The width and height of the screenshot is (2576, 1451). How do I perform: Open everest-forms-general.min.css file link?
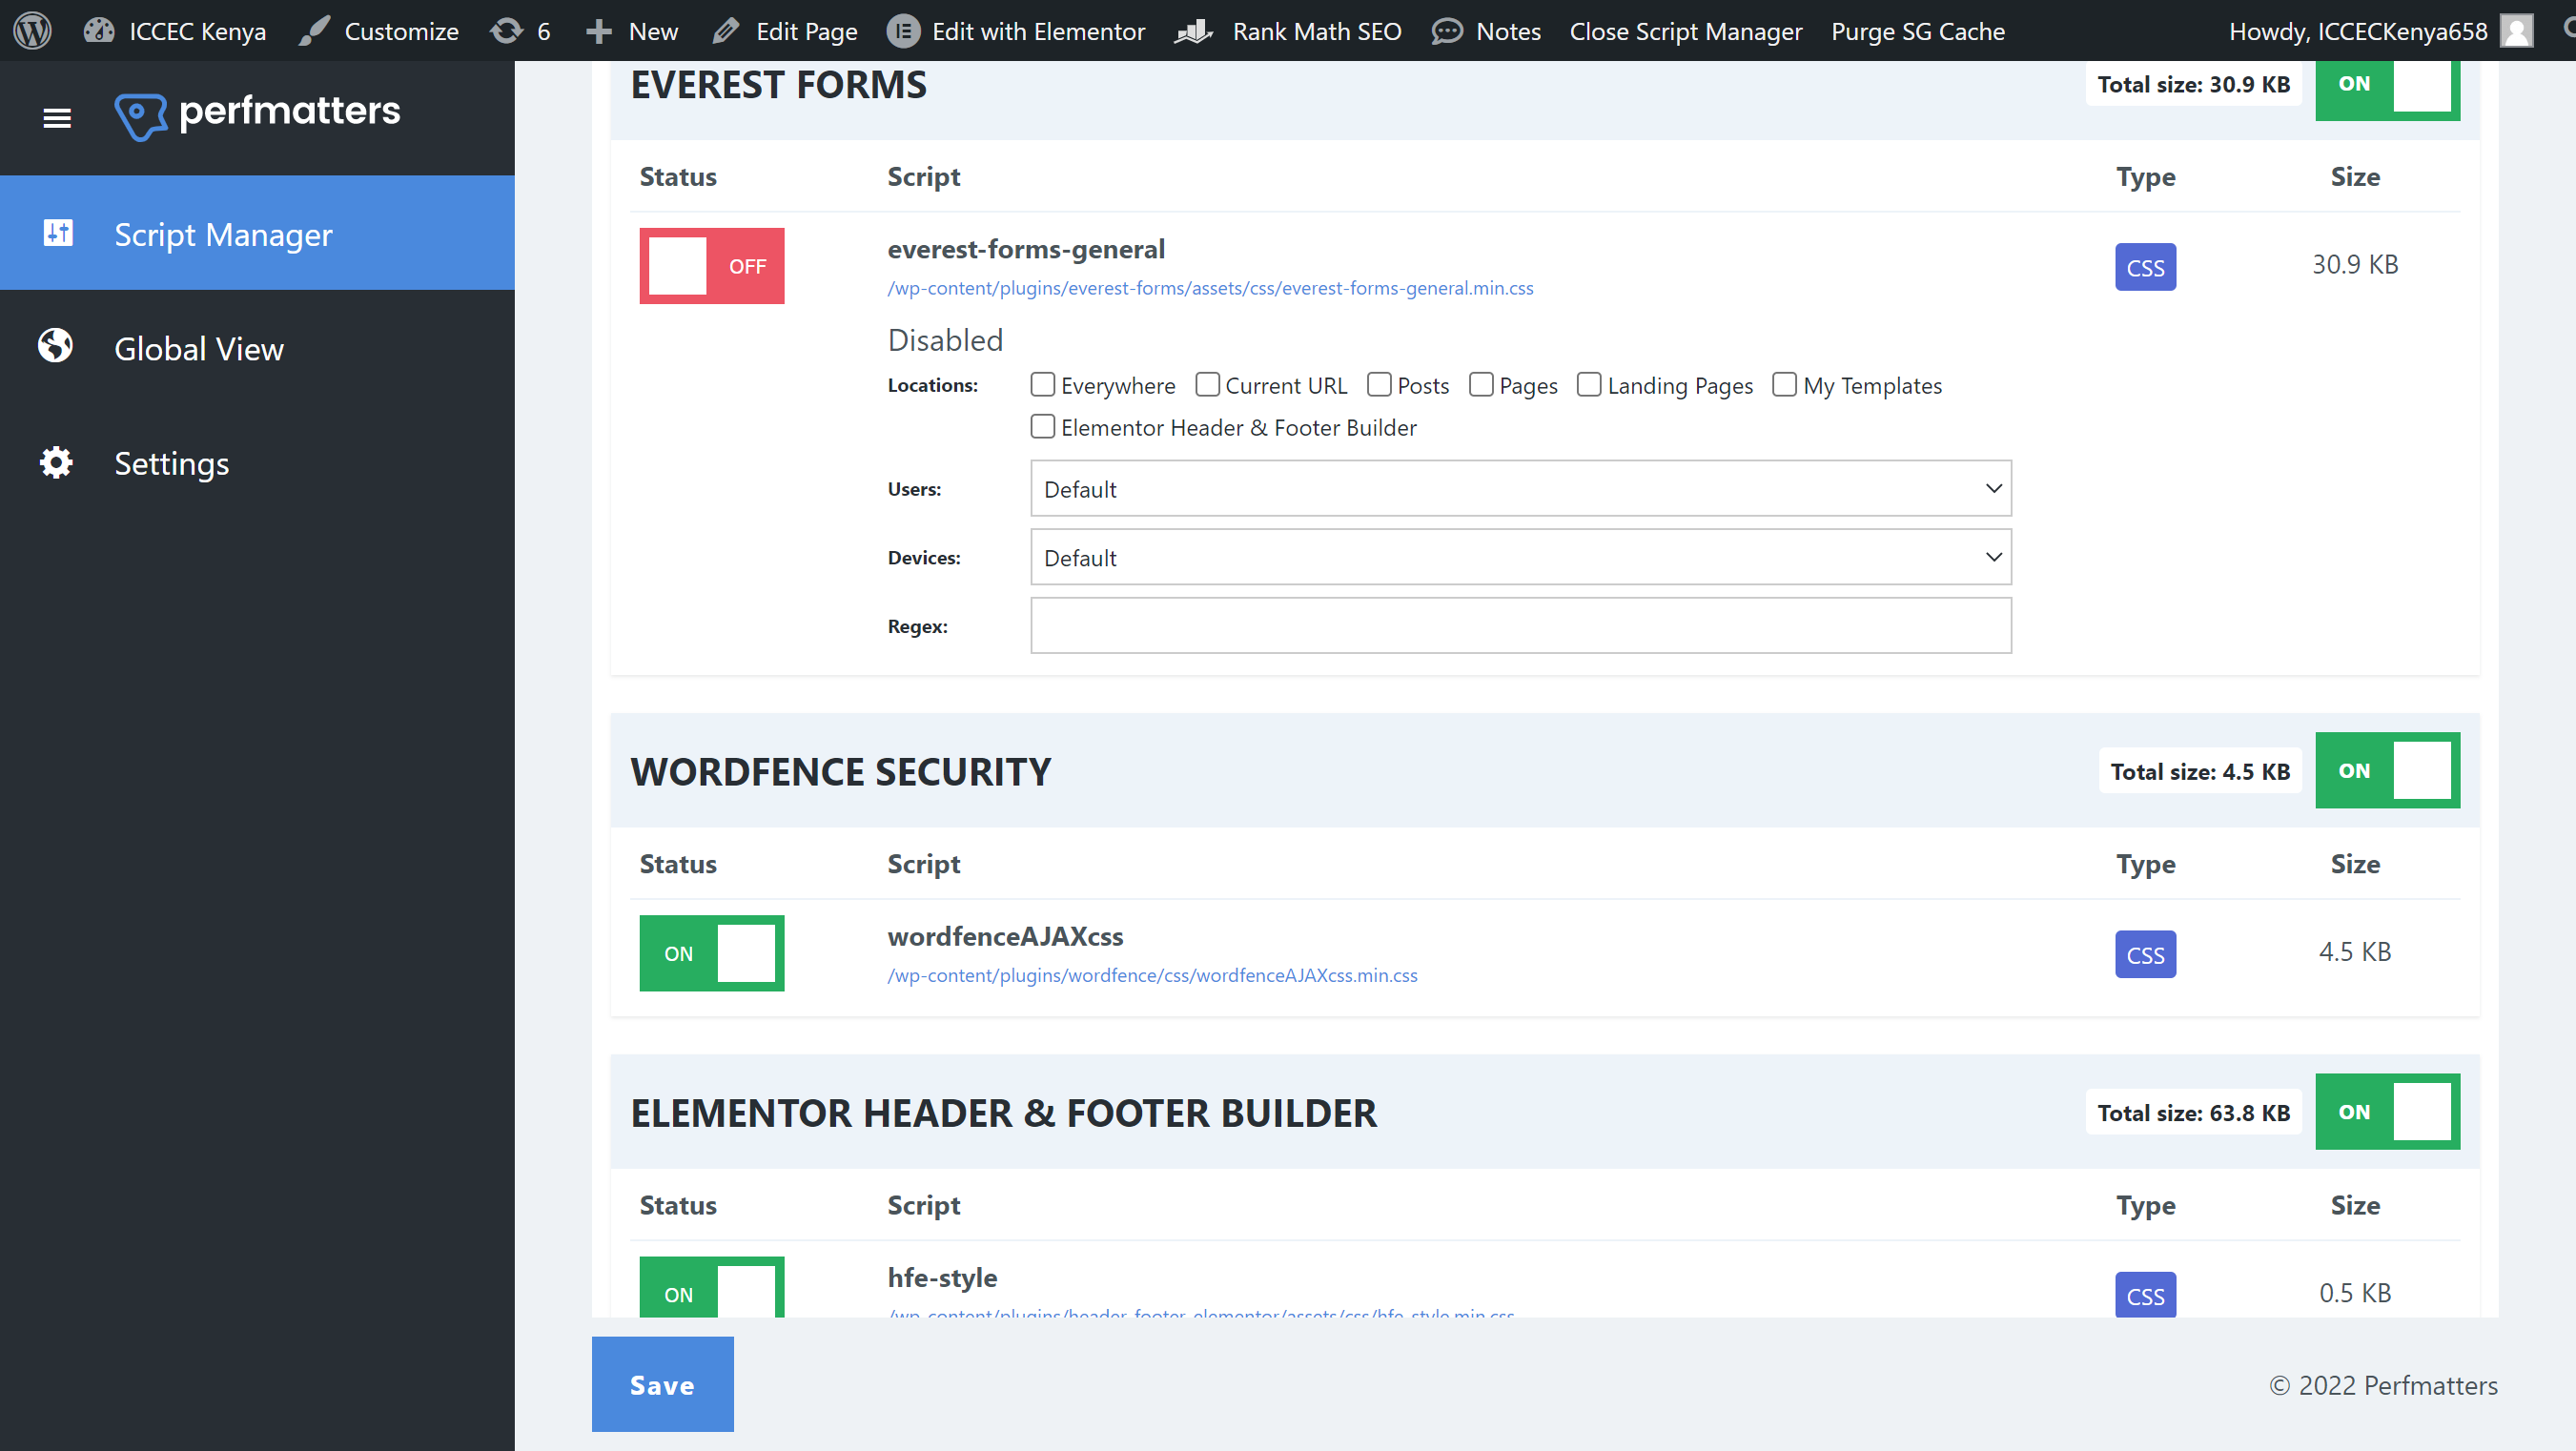tap(1210, 288)
